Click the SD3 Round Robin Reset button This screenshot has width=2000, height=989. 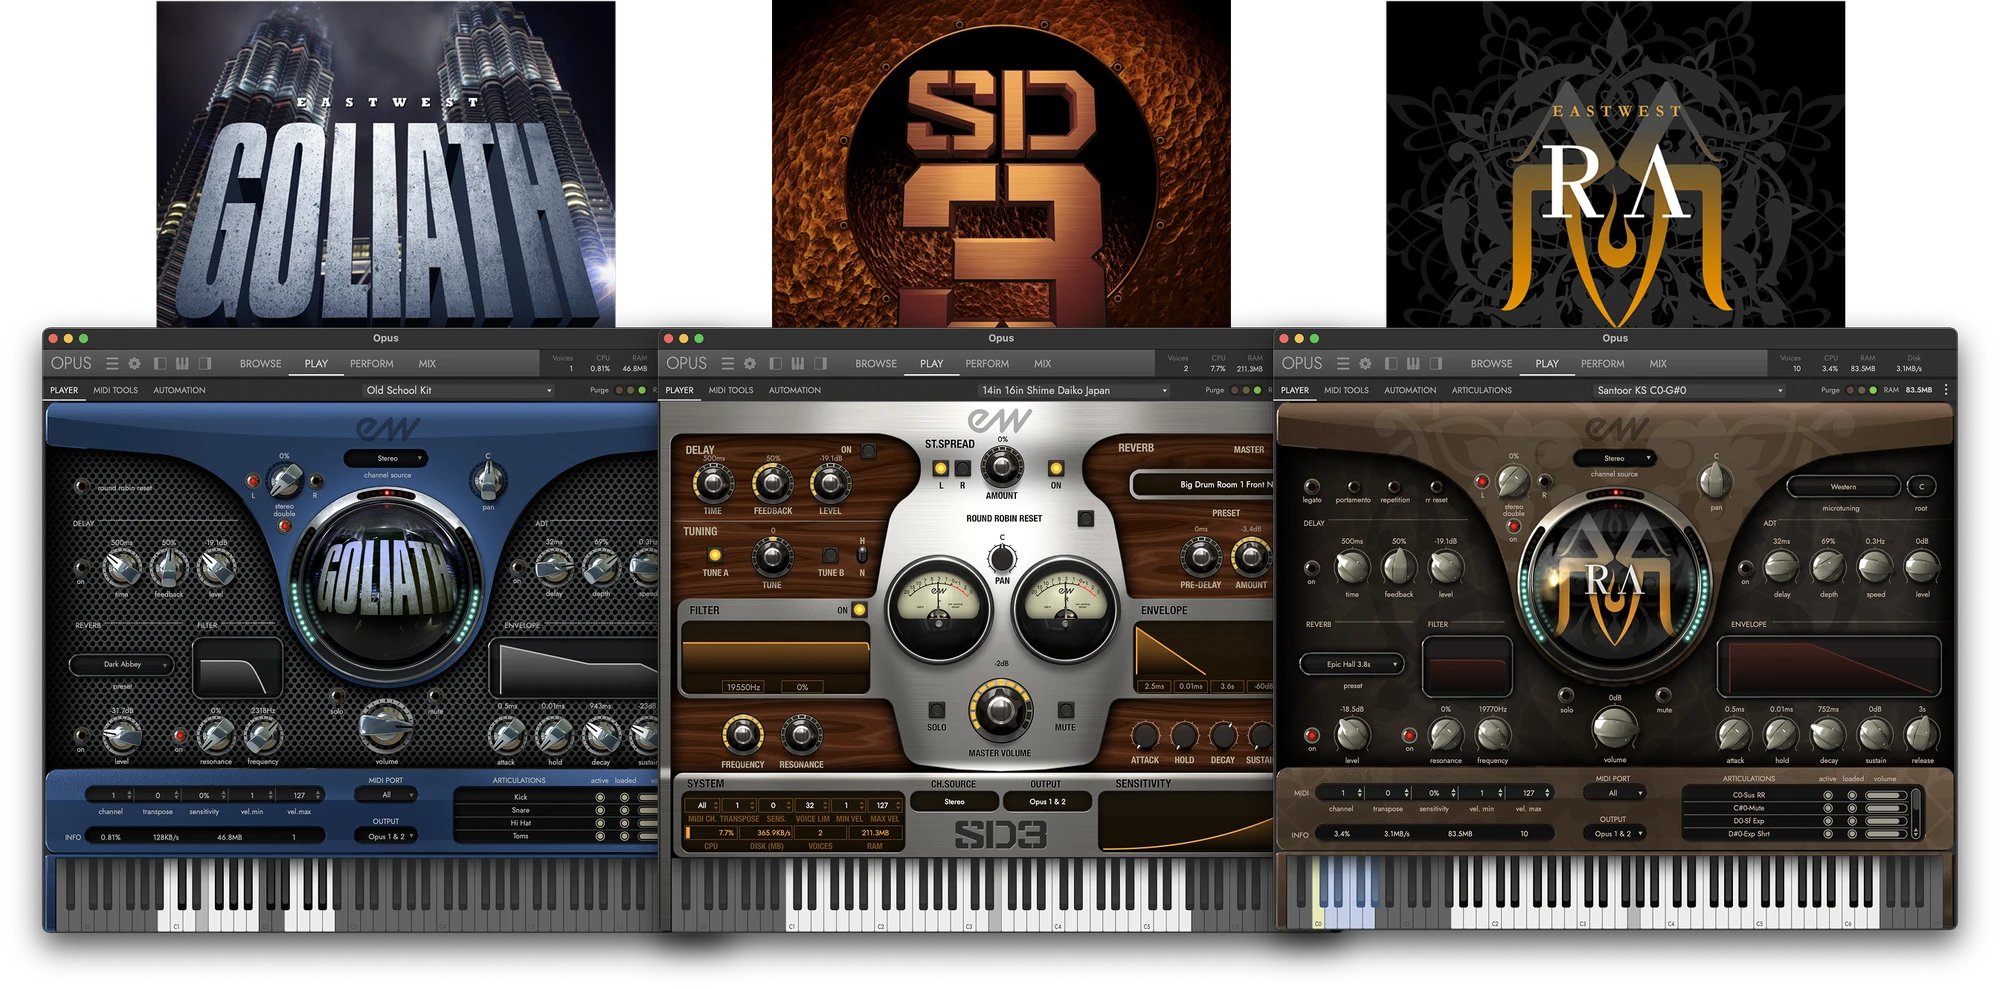[x=1085, y=518]
